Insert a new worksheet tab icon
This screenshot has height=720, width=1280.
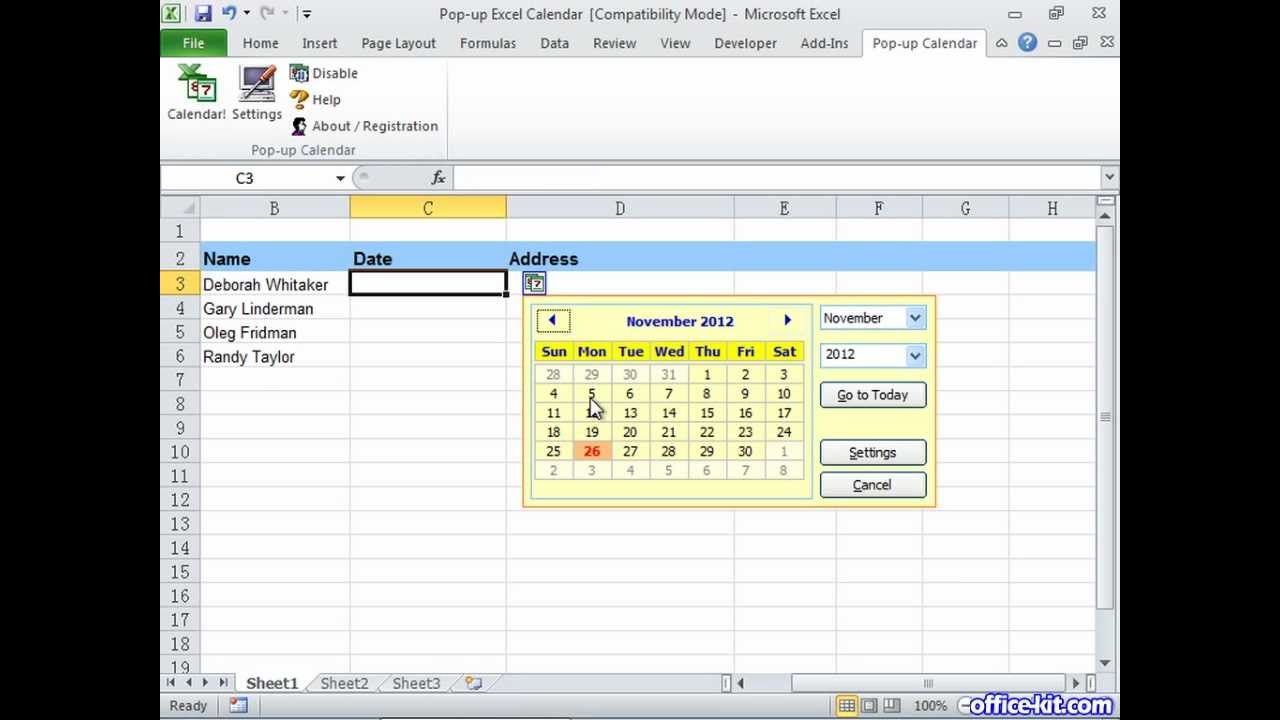pos(473,684)
